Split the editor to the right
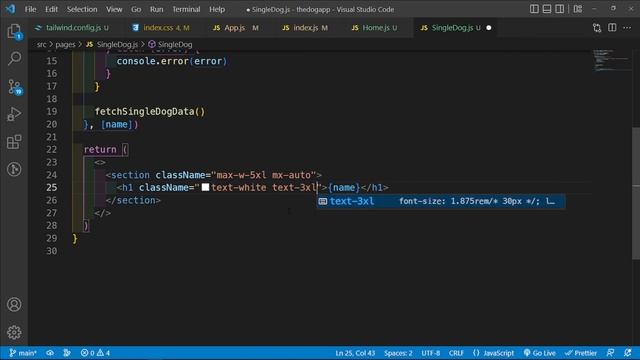Image resolution: width=640 pixels, height=360 pixels. coord(612,28)
